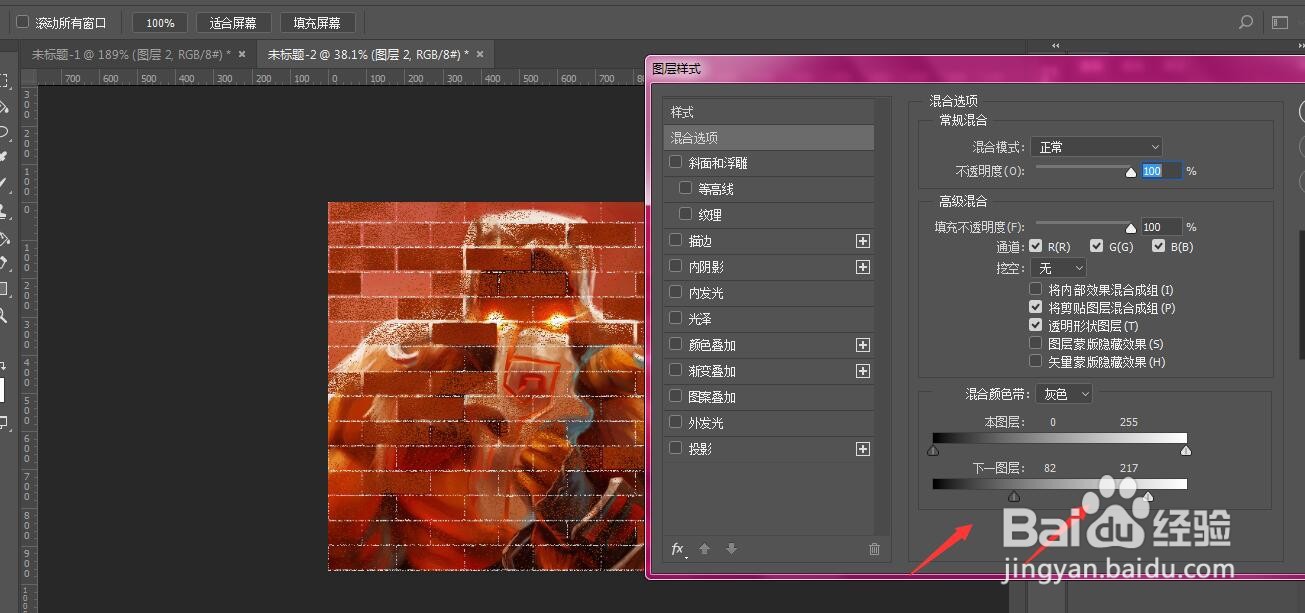Toggle the R(R) channel checkbox
1305x613 pixels.
(x=1036, y=246)
